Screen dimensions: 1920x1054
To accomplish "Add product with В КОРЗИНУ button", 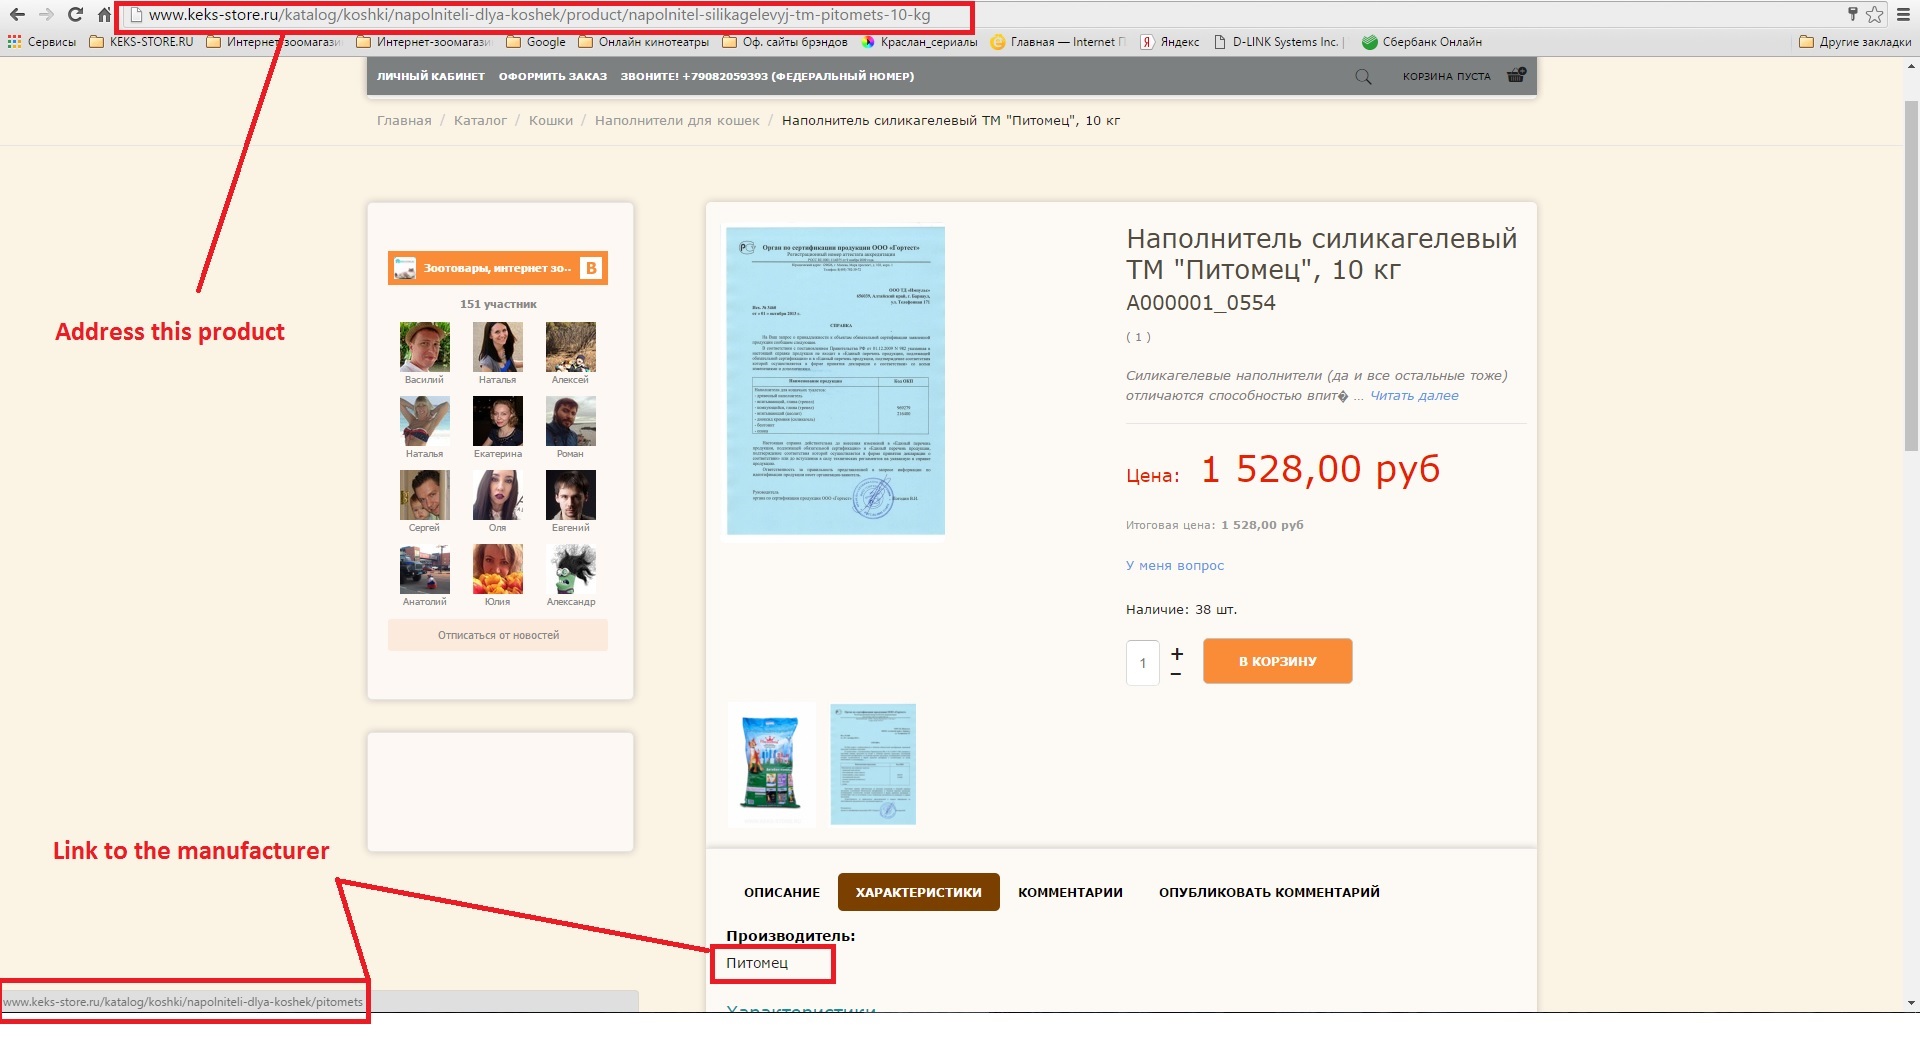I will [x=1278, y=661].
